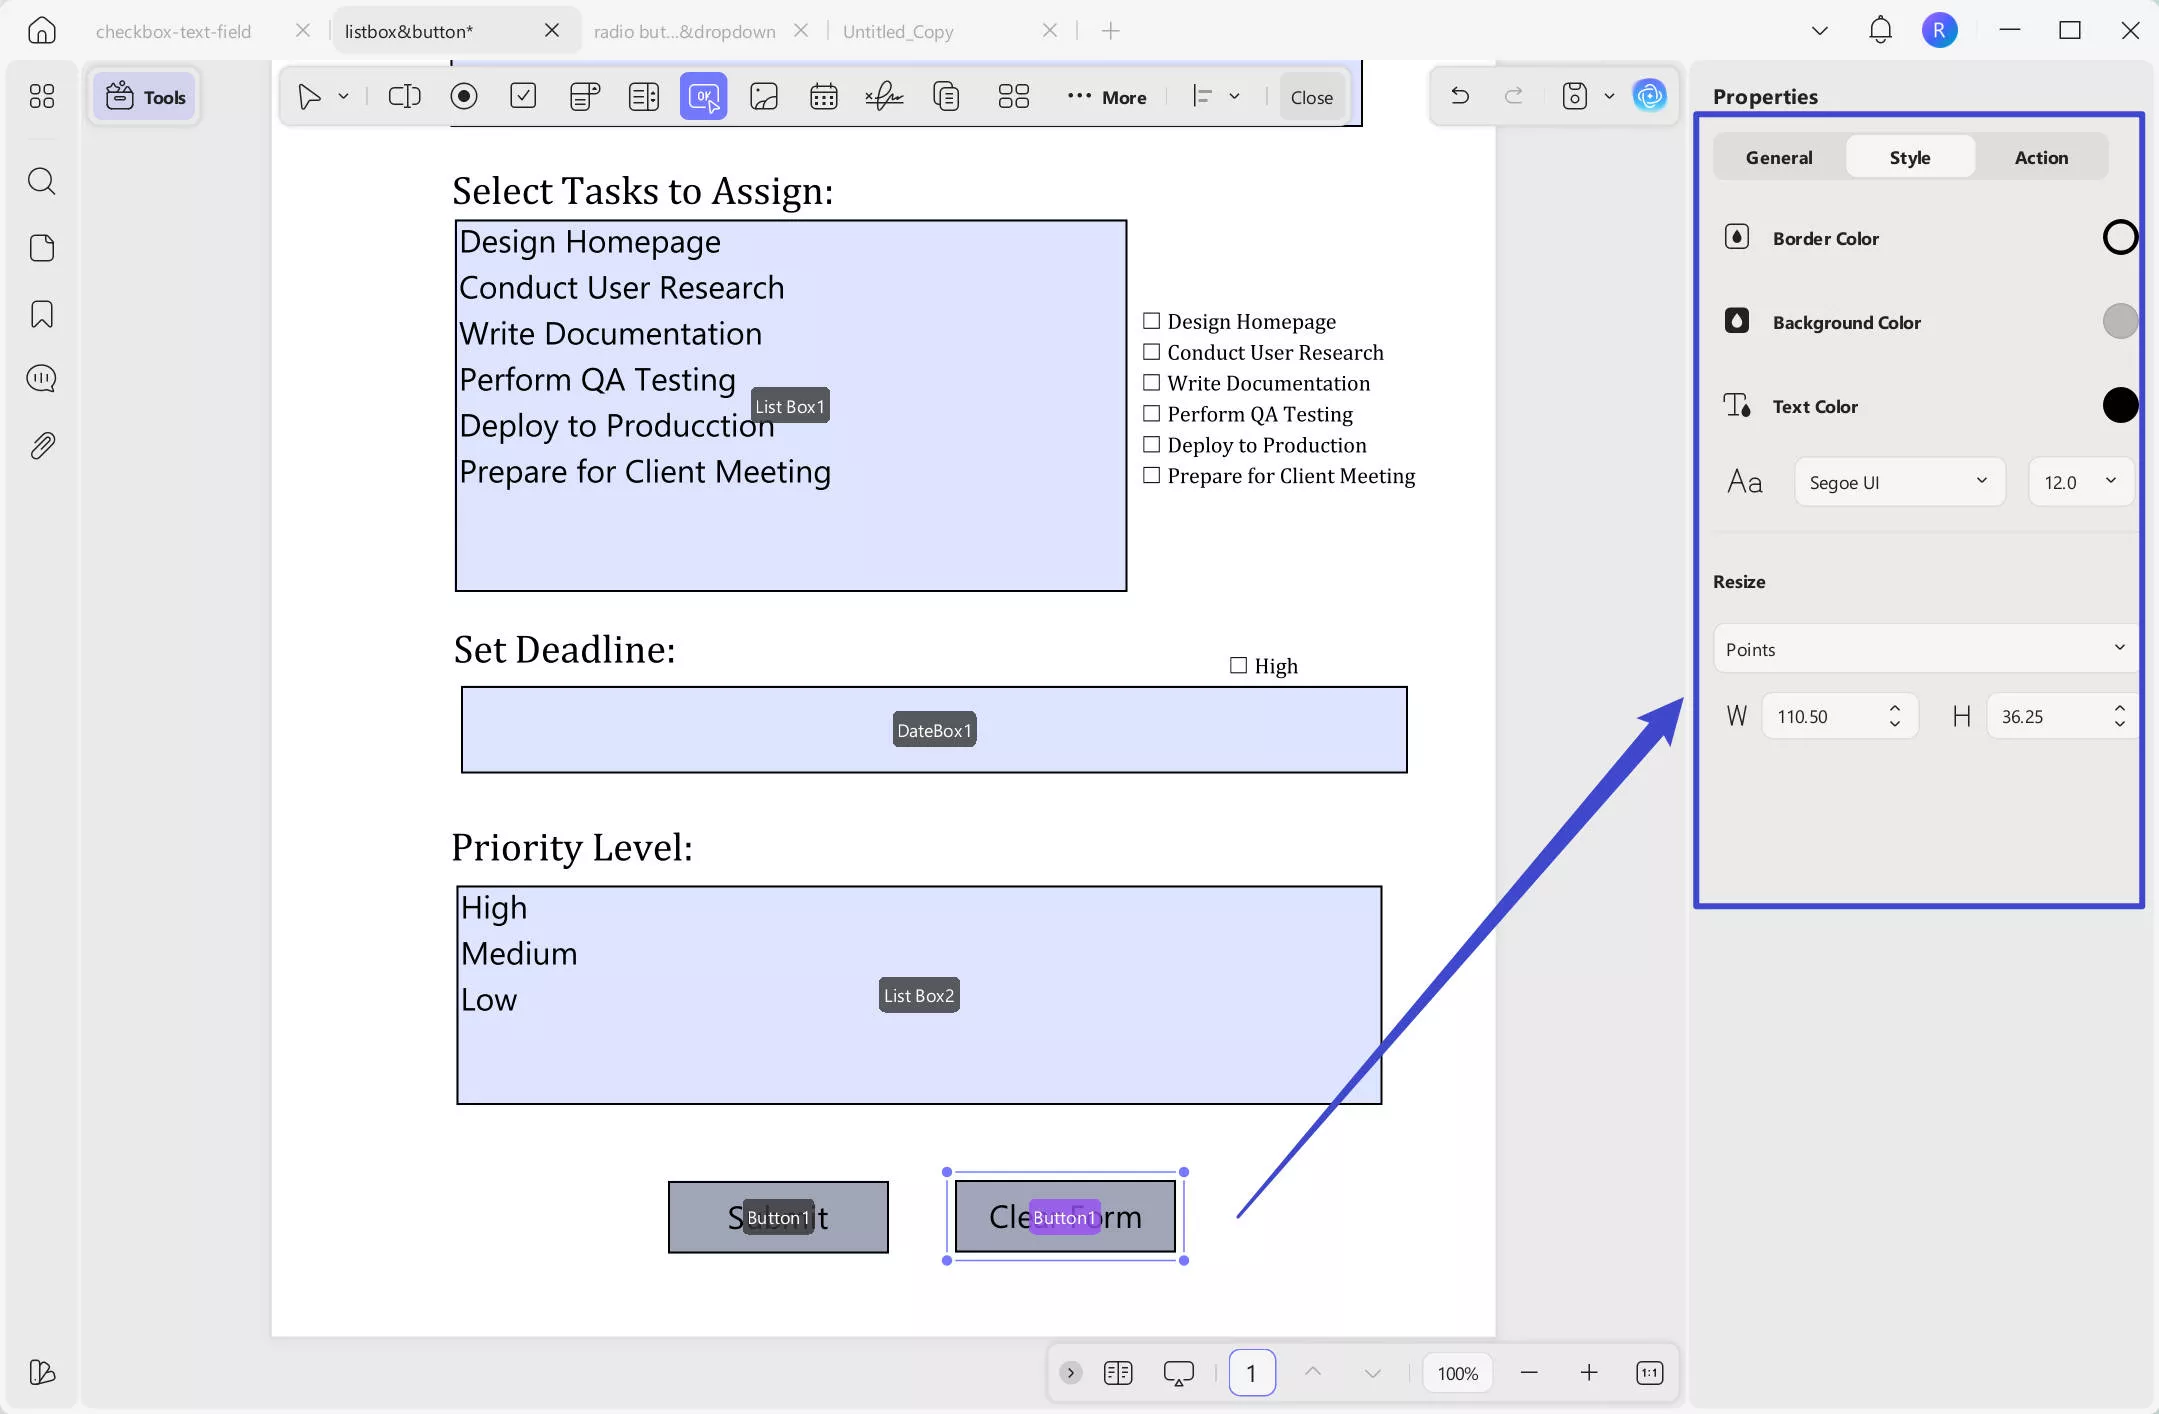Check the Perform QA Testing checkbox

(1152, 414)
